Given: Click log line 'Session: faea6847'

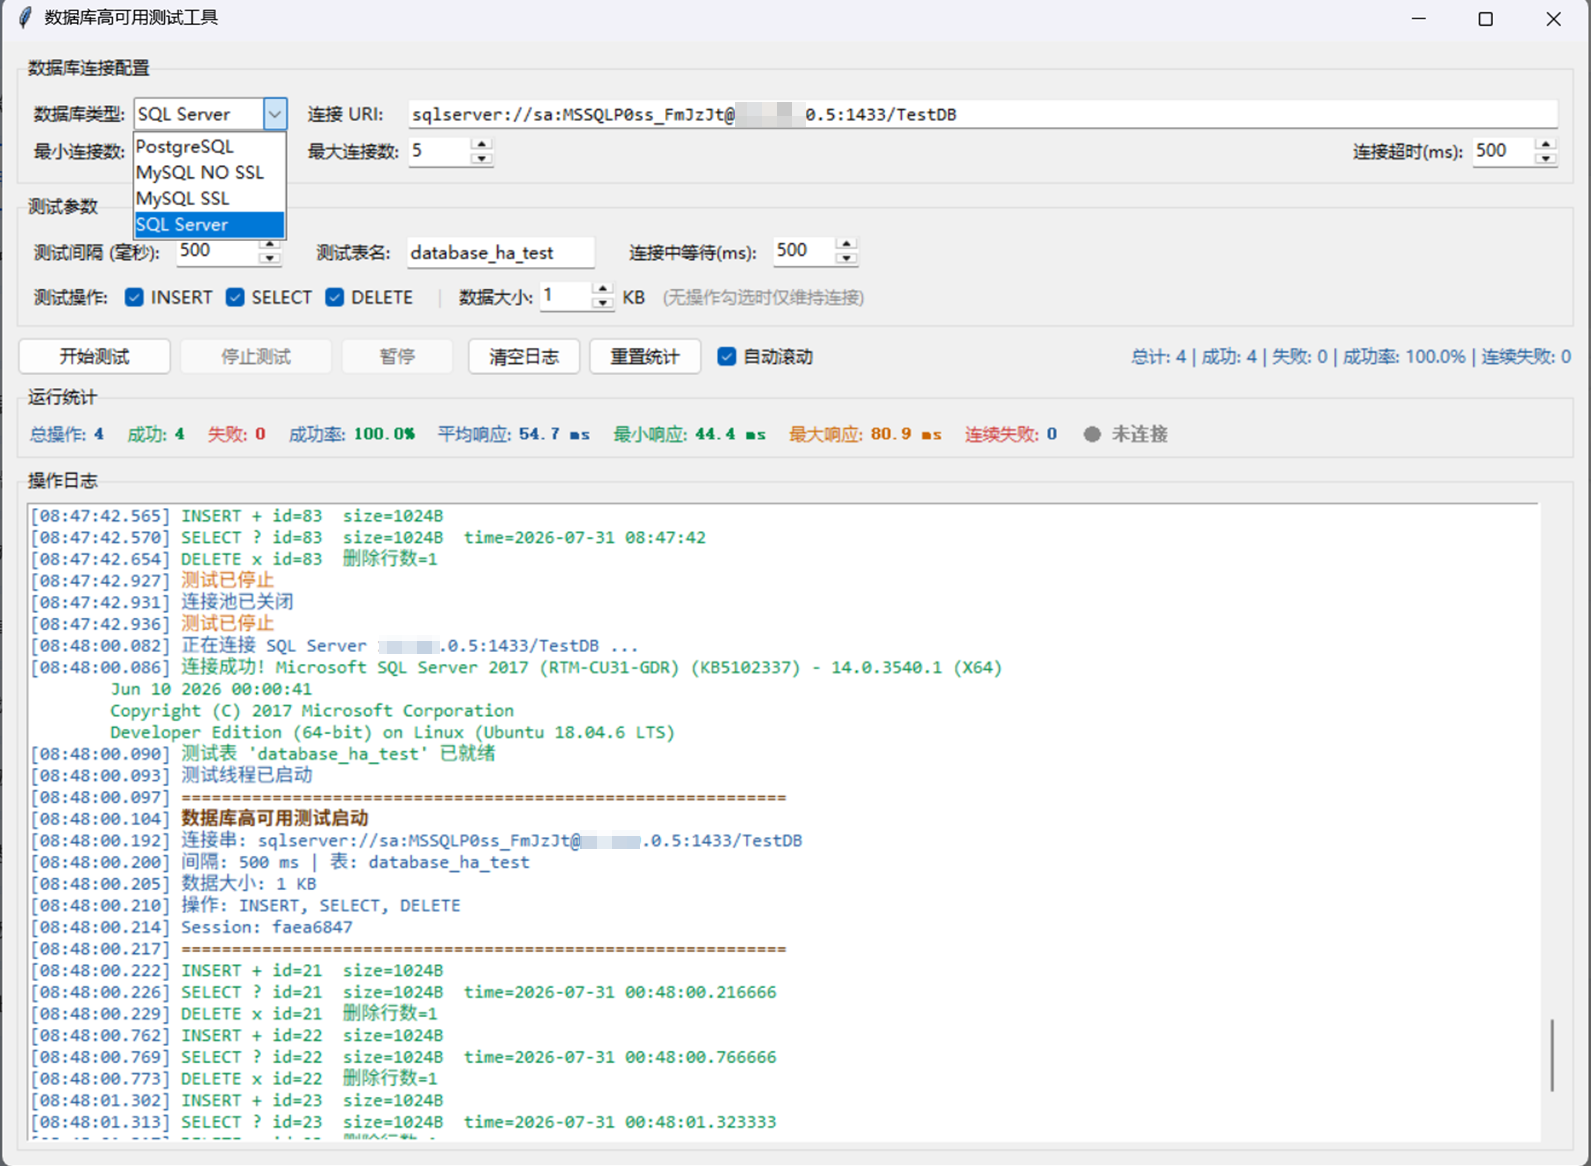Looking at the screenshot, I should (267, 927).
